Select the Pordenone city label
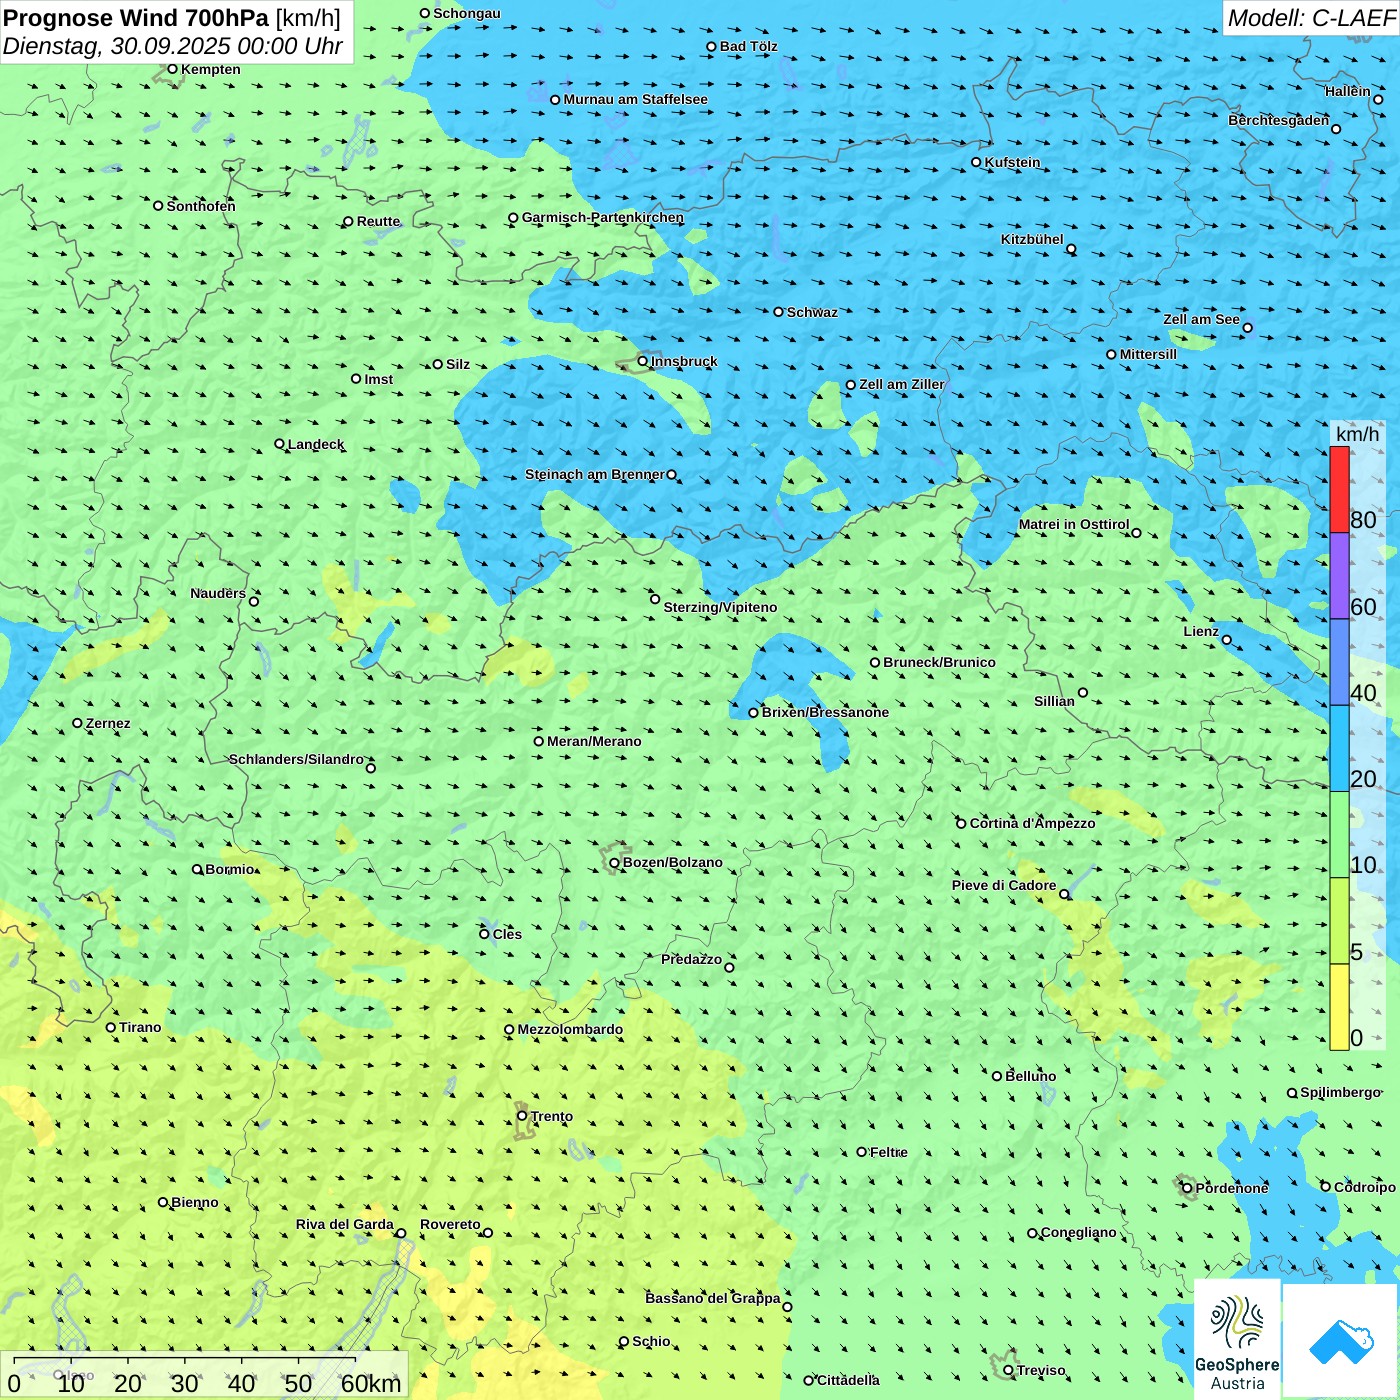1400x1400 pixels. 1232,1188
